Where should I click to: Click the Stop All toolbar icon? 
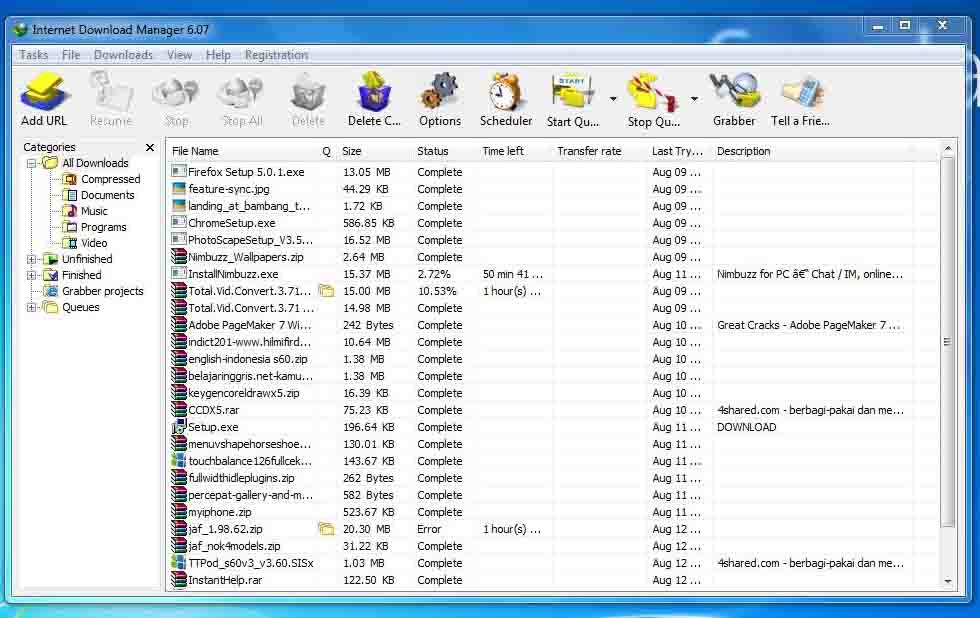point(242,92)
